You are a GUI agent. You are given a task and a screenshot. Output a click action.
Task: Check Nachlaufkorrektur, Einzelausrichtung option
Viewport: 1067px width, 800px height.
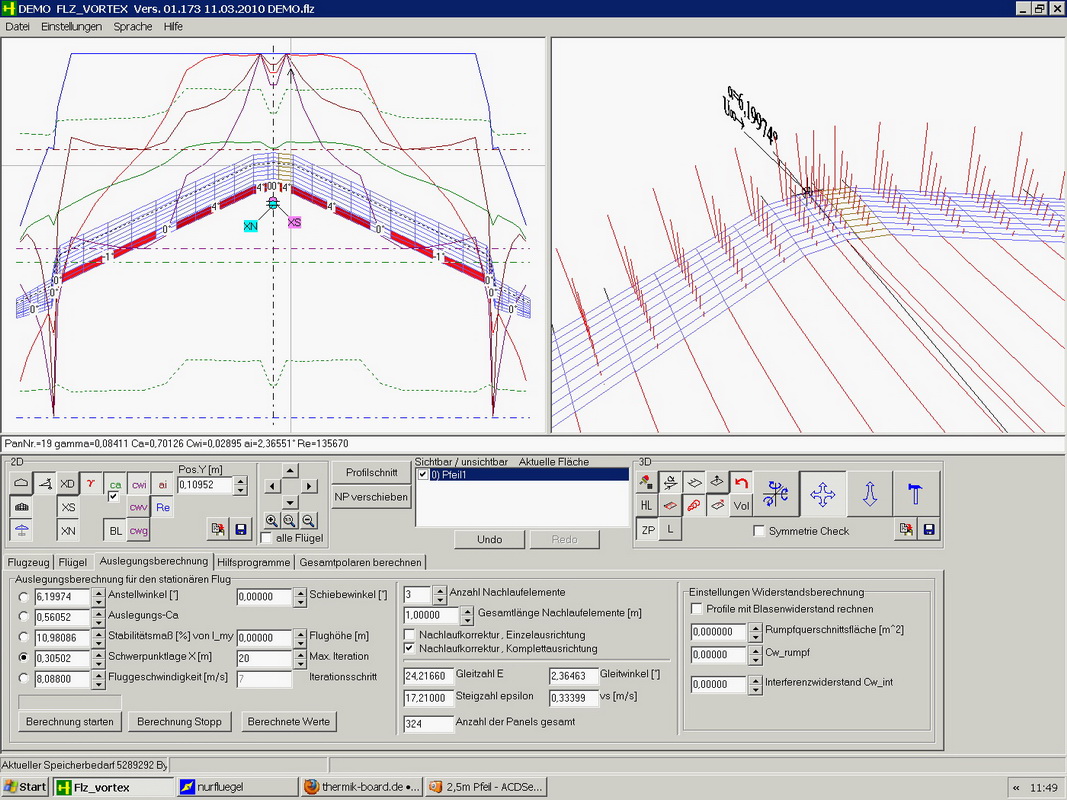(x=410, y=635)
